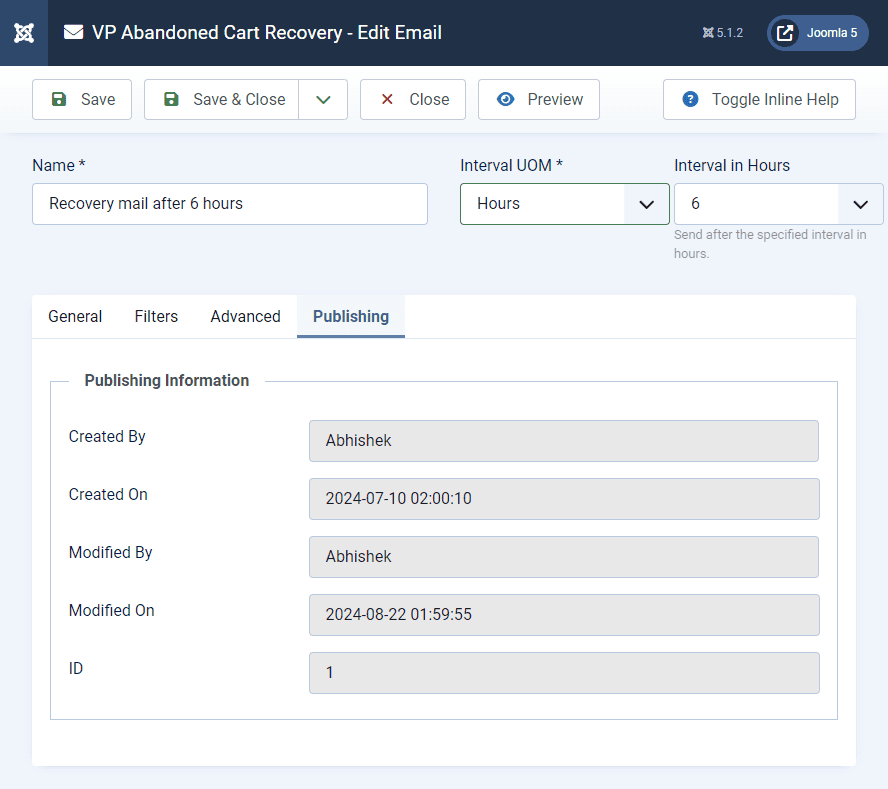Click the ID field showing 1
This screenshot has width=888, height=789.
point(564,673)
